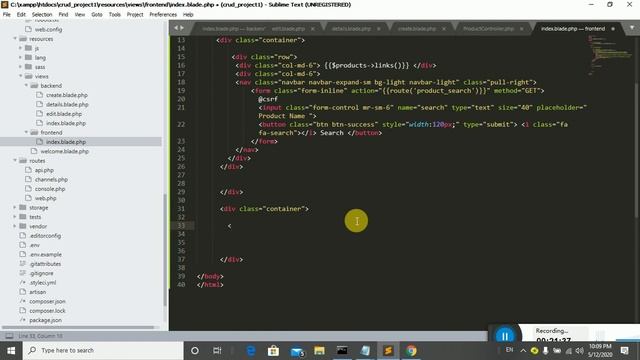Close the details.blade.php tab
Viewport: 640px width, 360px height.
pyautogui.click(x=378, y=29)
